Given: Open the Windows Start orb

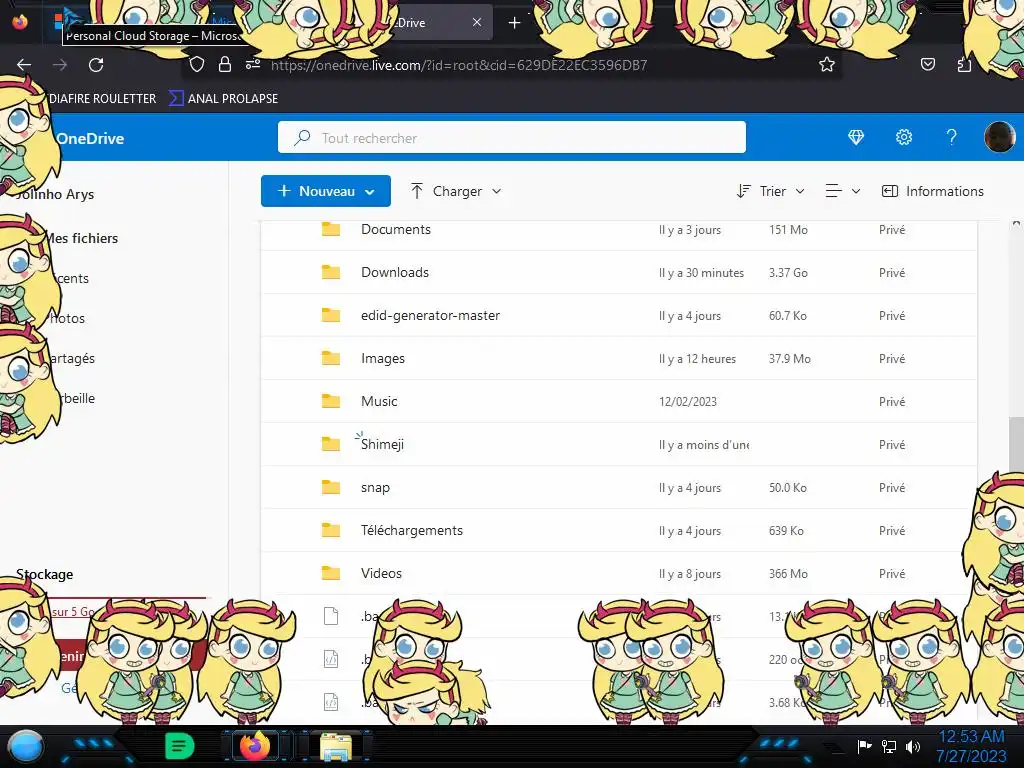Looking at the screenshot, I should [x=27, y=746].
